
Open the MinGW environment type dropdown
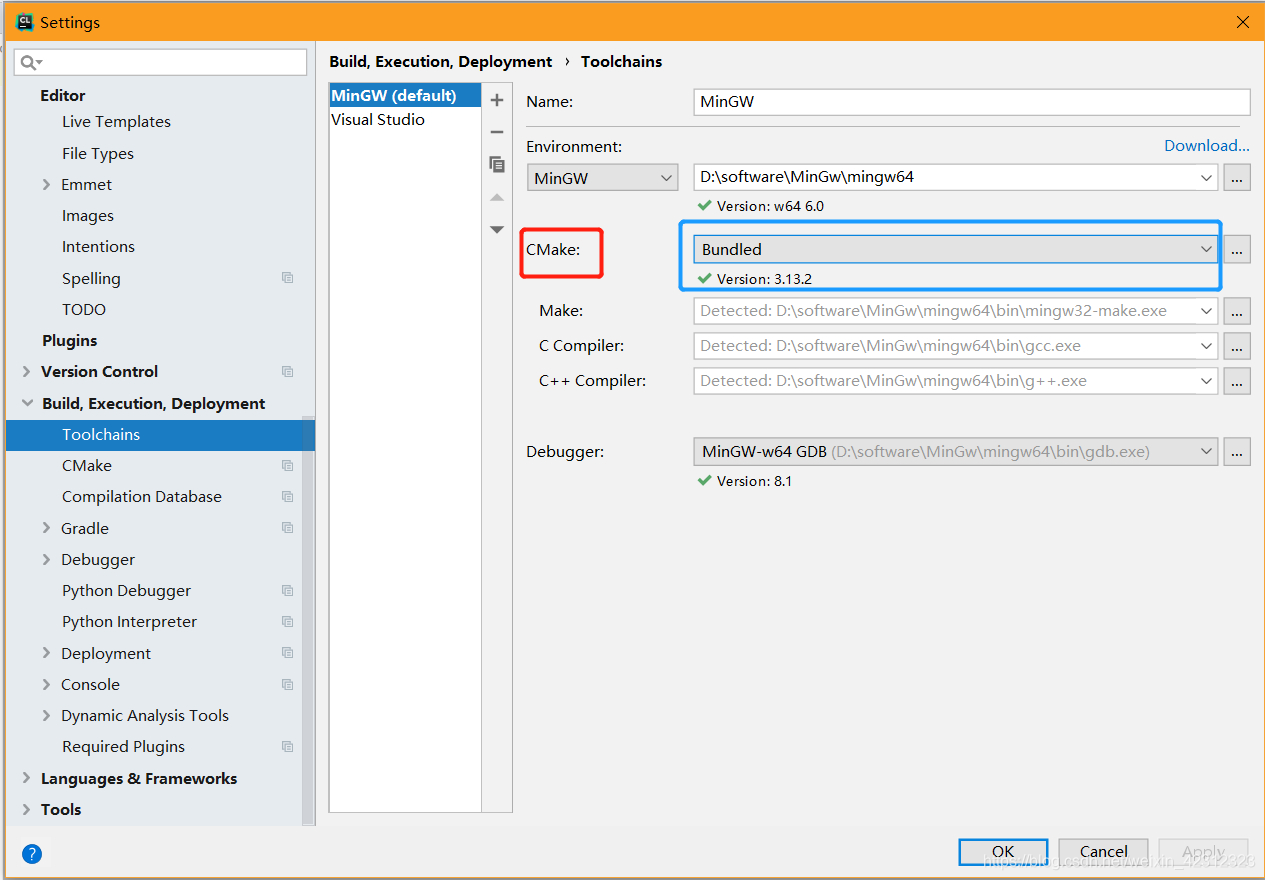coord(603,178)
